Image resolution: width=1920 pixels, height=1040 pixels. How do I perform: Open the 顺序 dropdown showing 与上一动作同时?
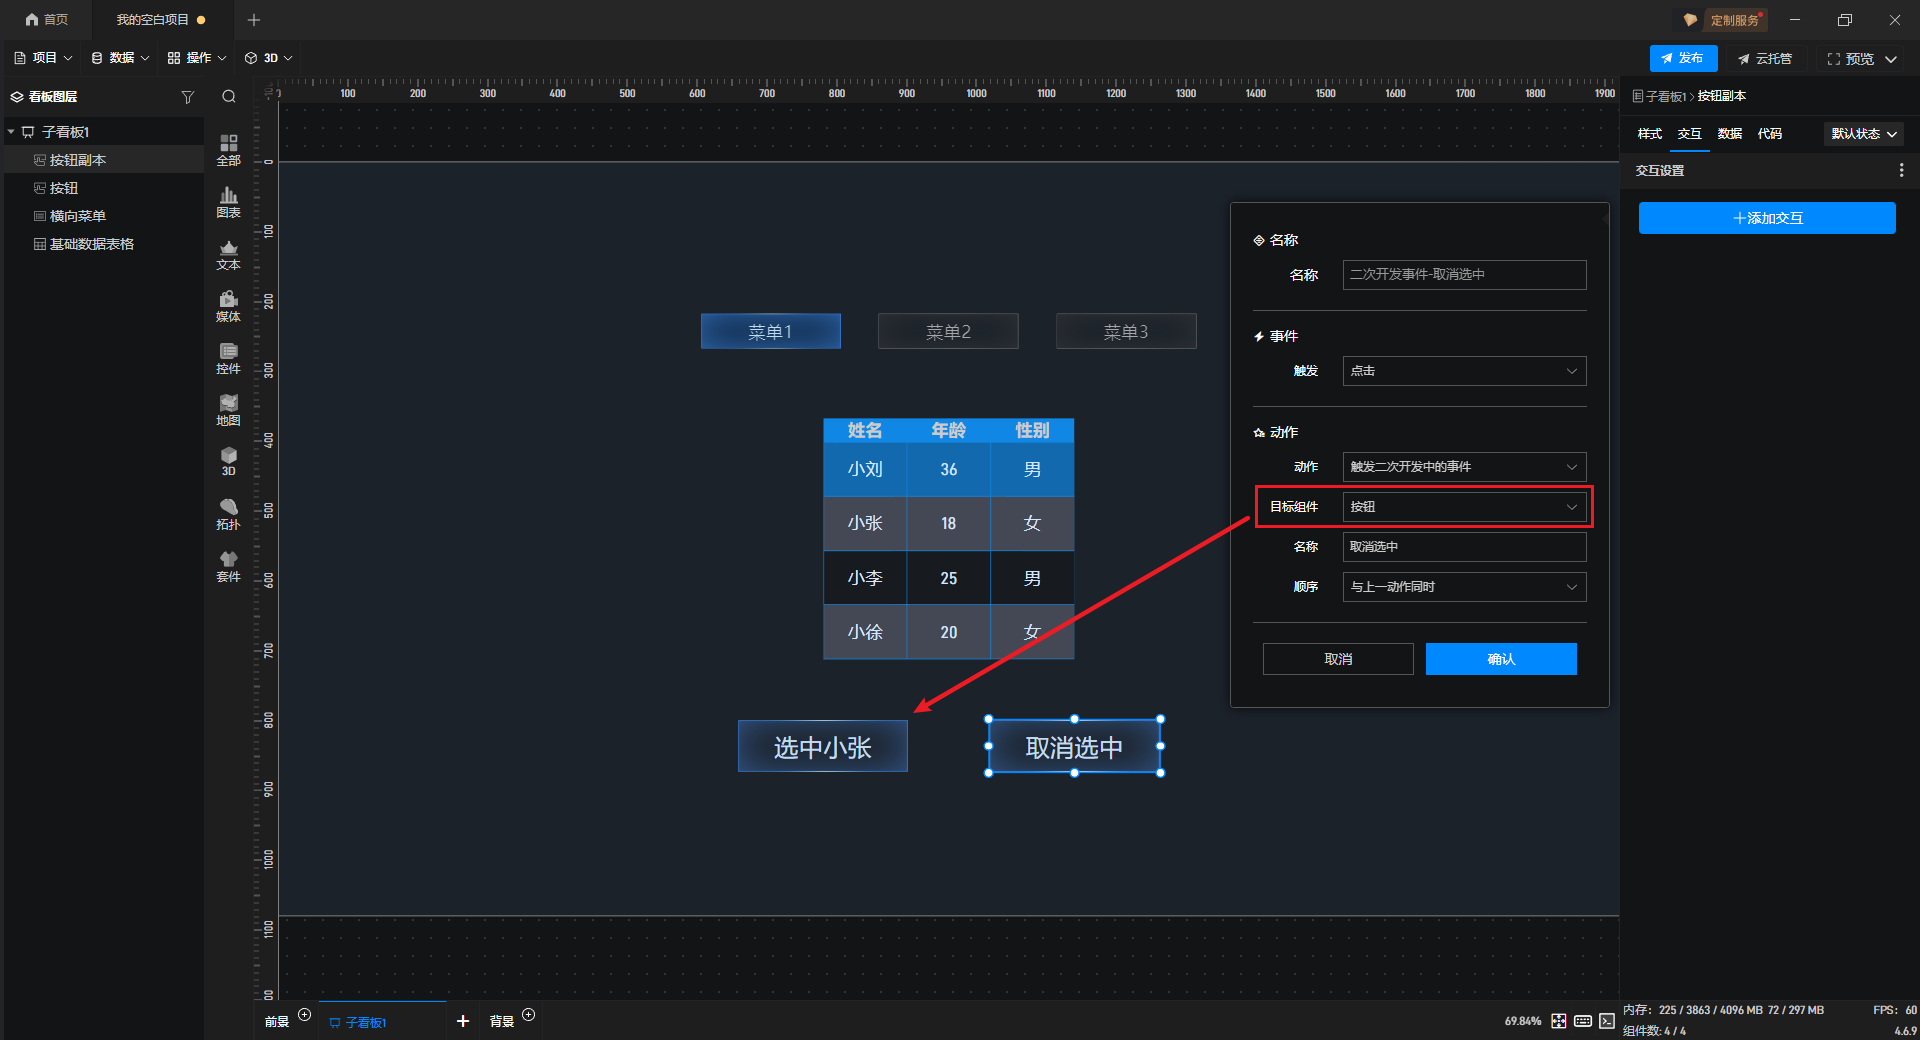coord(1463,587)
